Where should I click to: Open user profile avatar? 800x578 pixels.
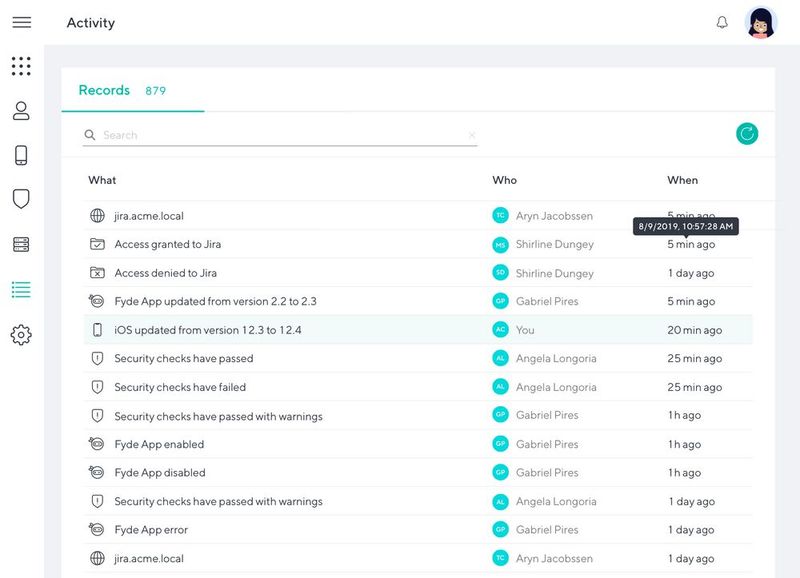coord(761,22)
